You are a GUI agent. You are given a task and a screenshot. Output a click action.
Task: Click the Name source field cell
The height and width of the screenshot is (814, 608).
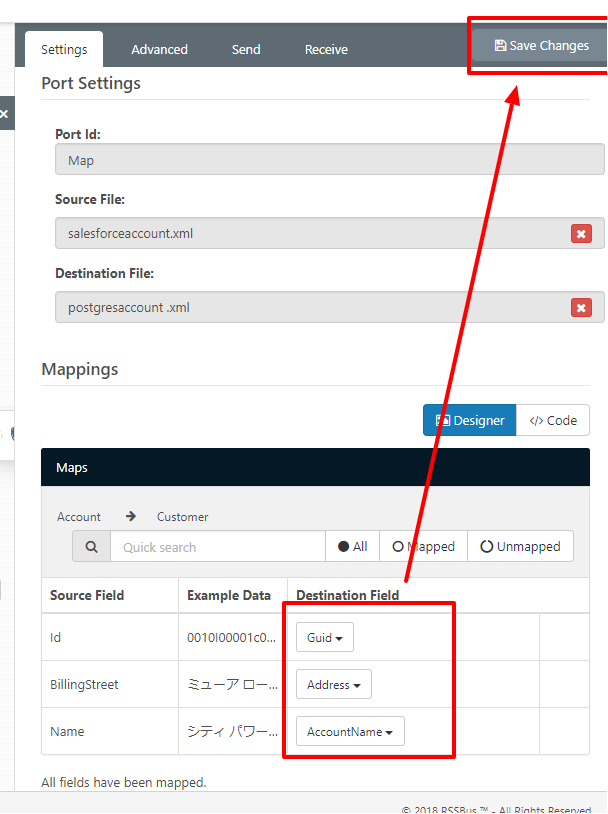point(110,731)
